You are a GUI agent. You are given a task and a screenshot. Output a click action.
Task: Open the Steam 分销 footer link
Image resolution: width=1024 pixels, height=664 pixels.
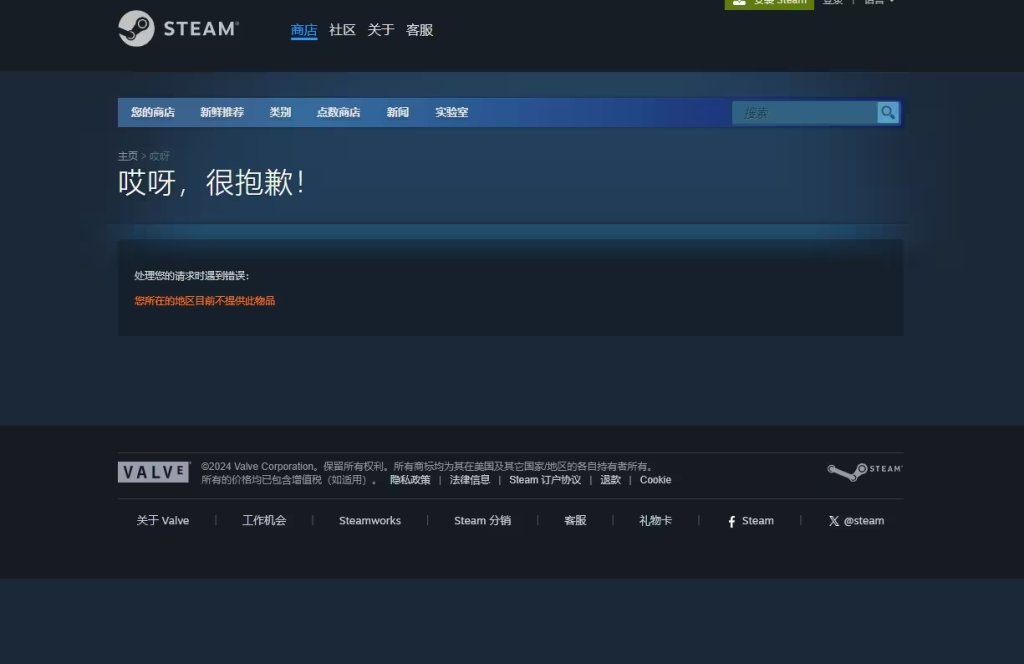[483, 521]
